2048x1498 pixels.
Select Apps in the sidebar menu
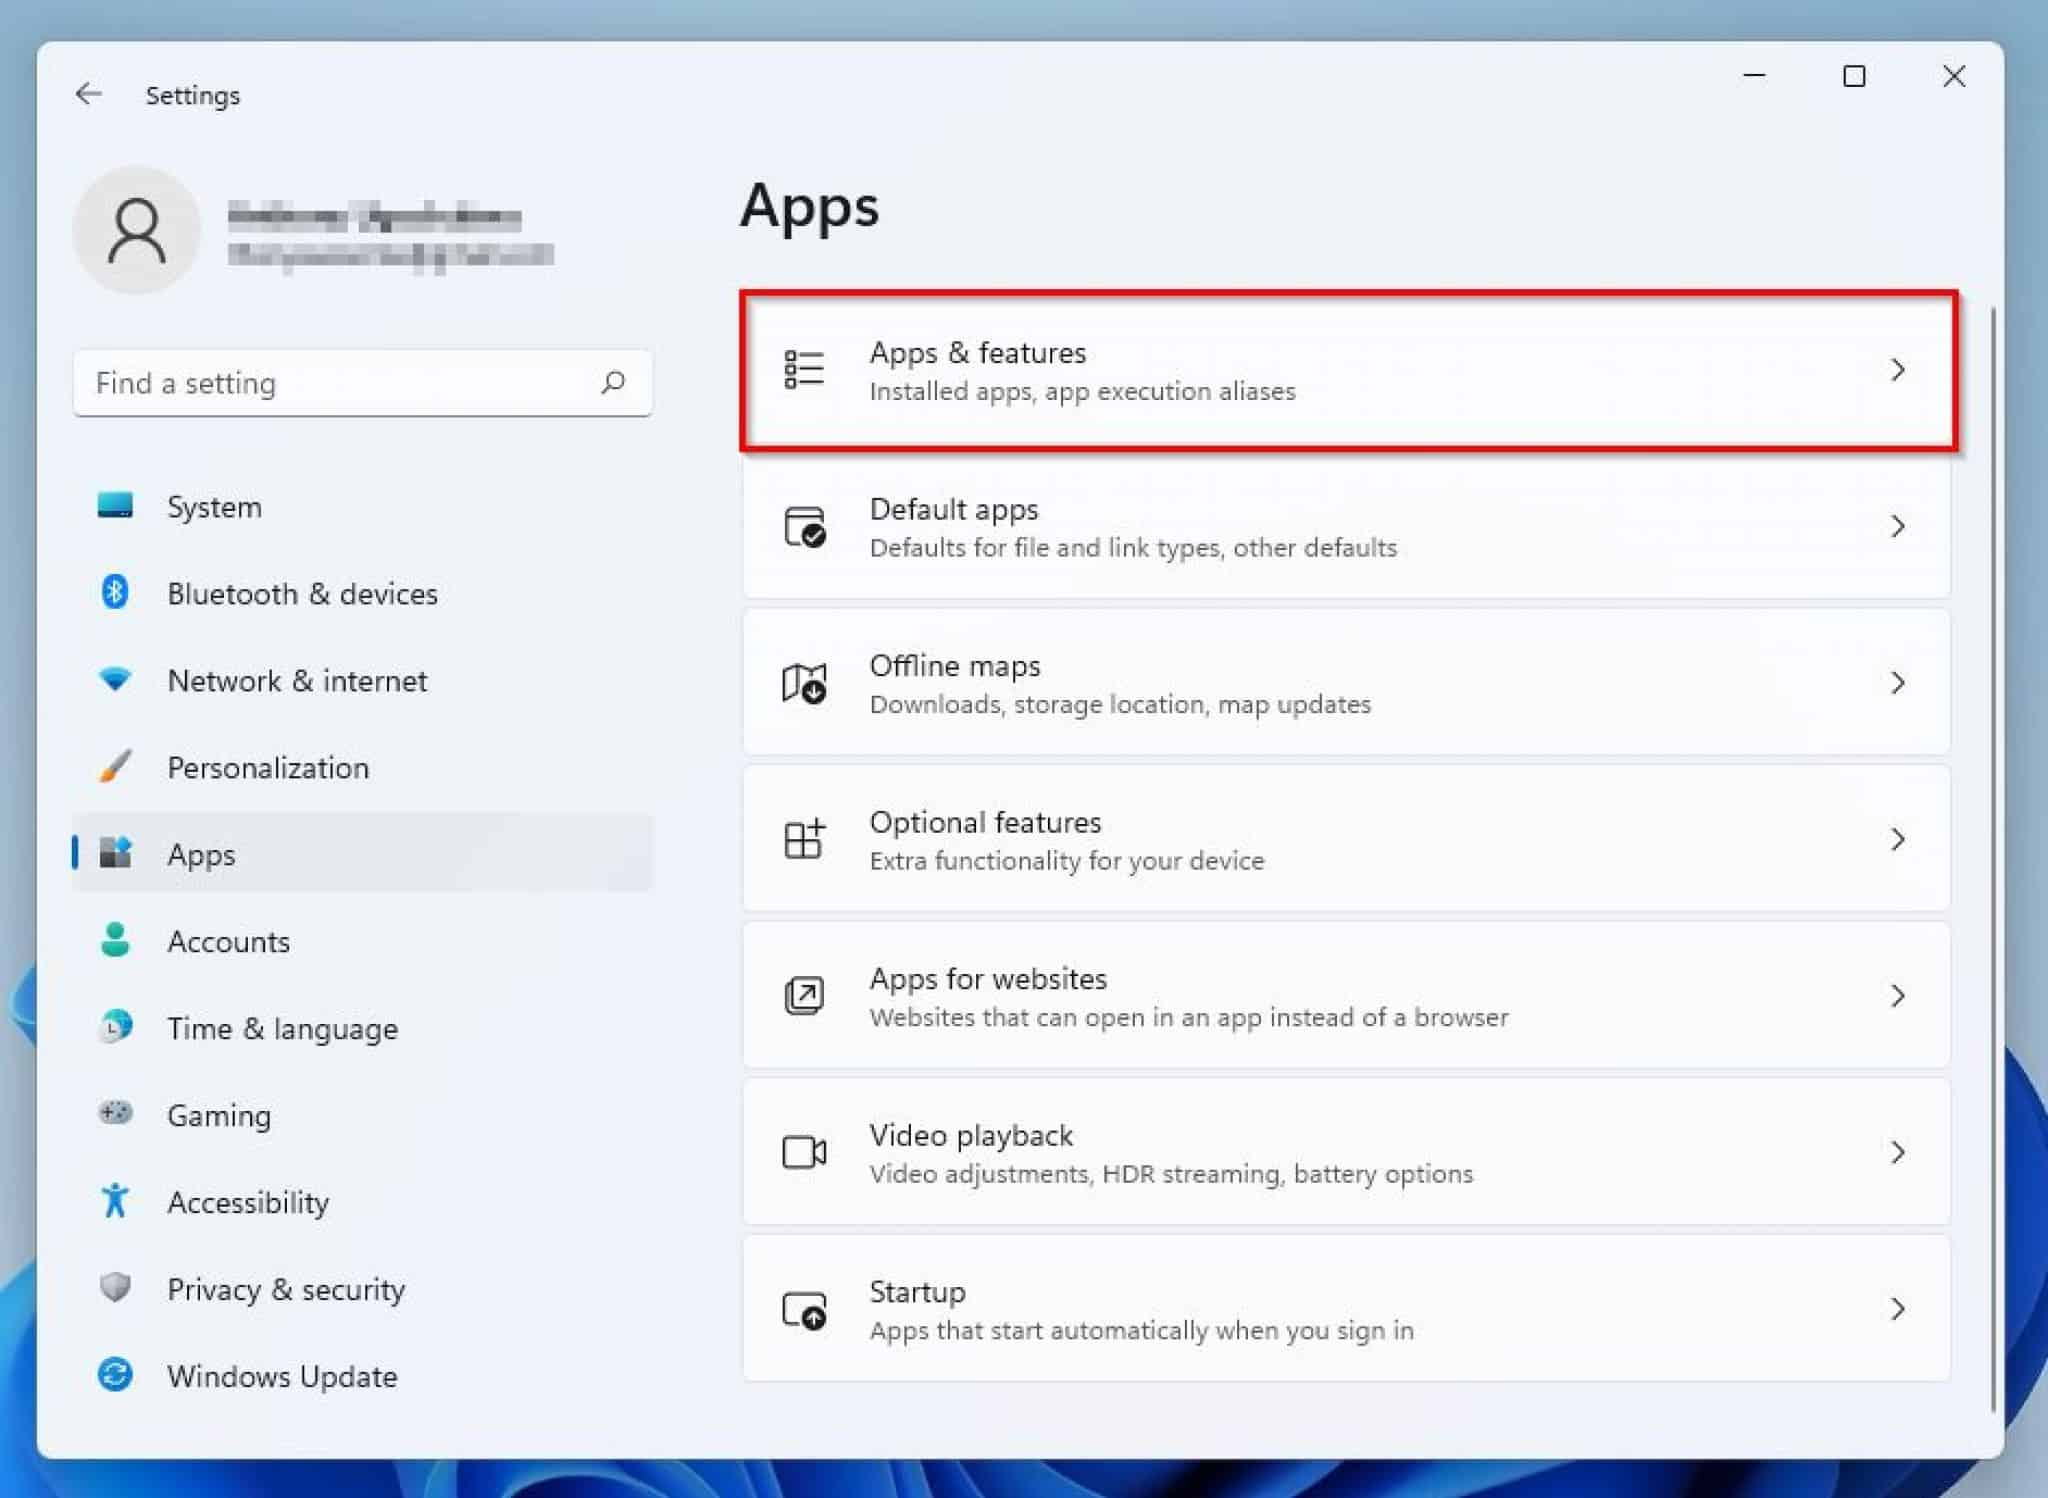pyautogui.click(x=201, y=854)
